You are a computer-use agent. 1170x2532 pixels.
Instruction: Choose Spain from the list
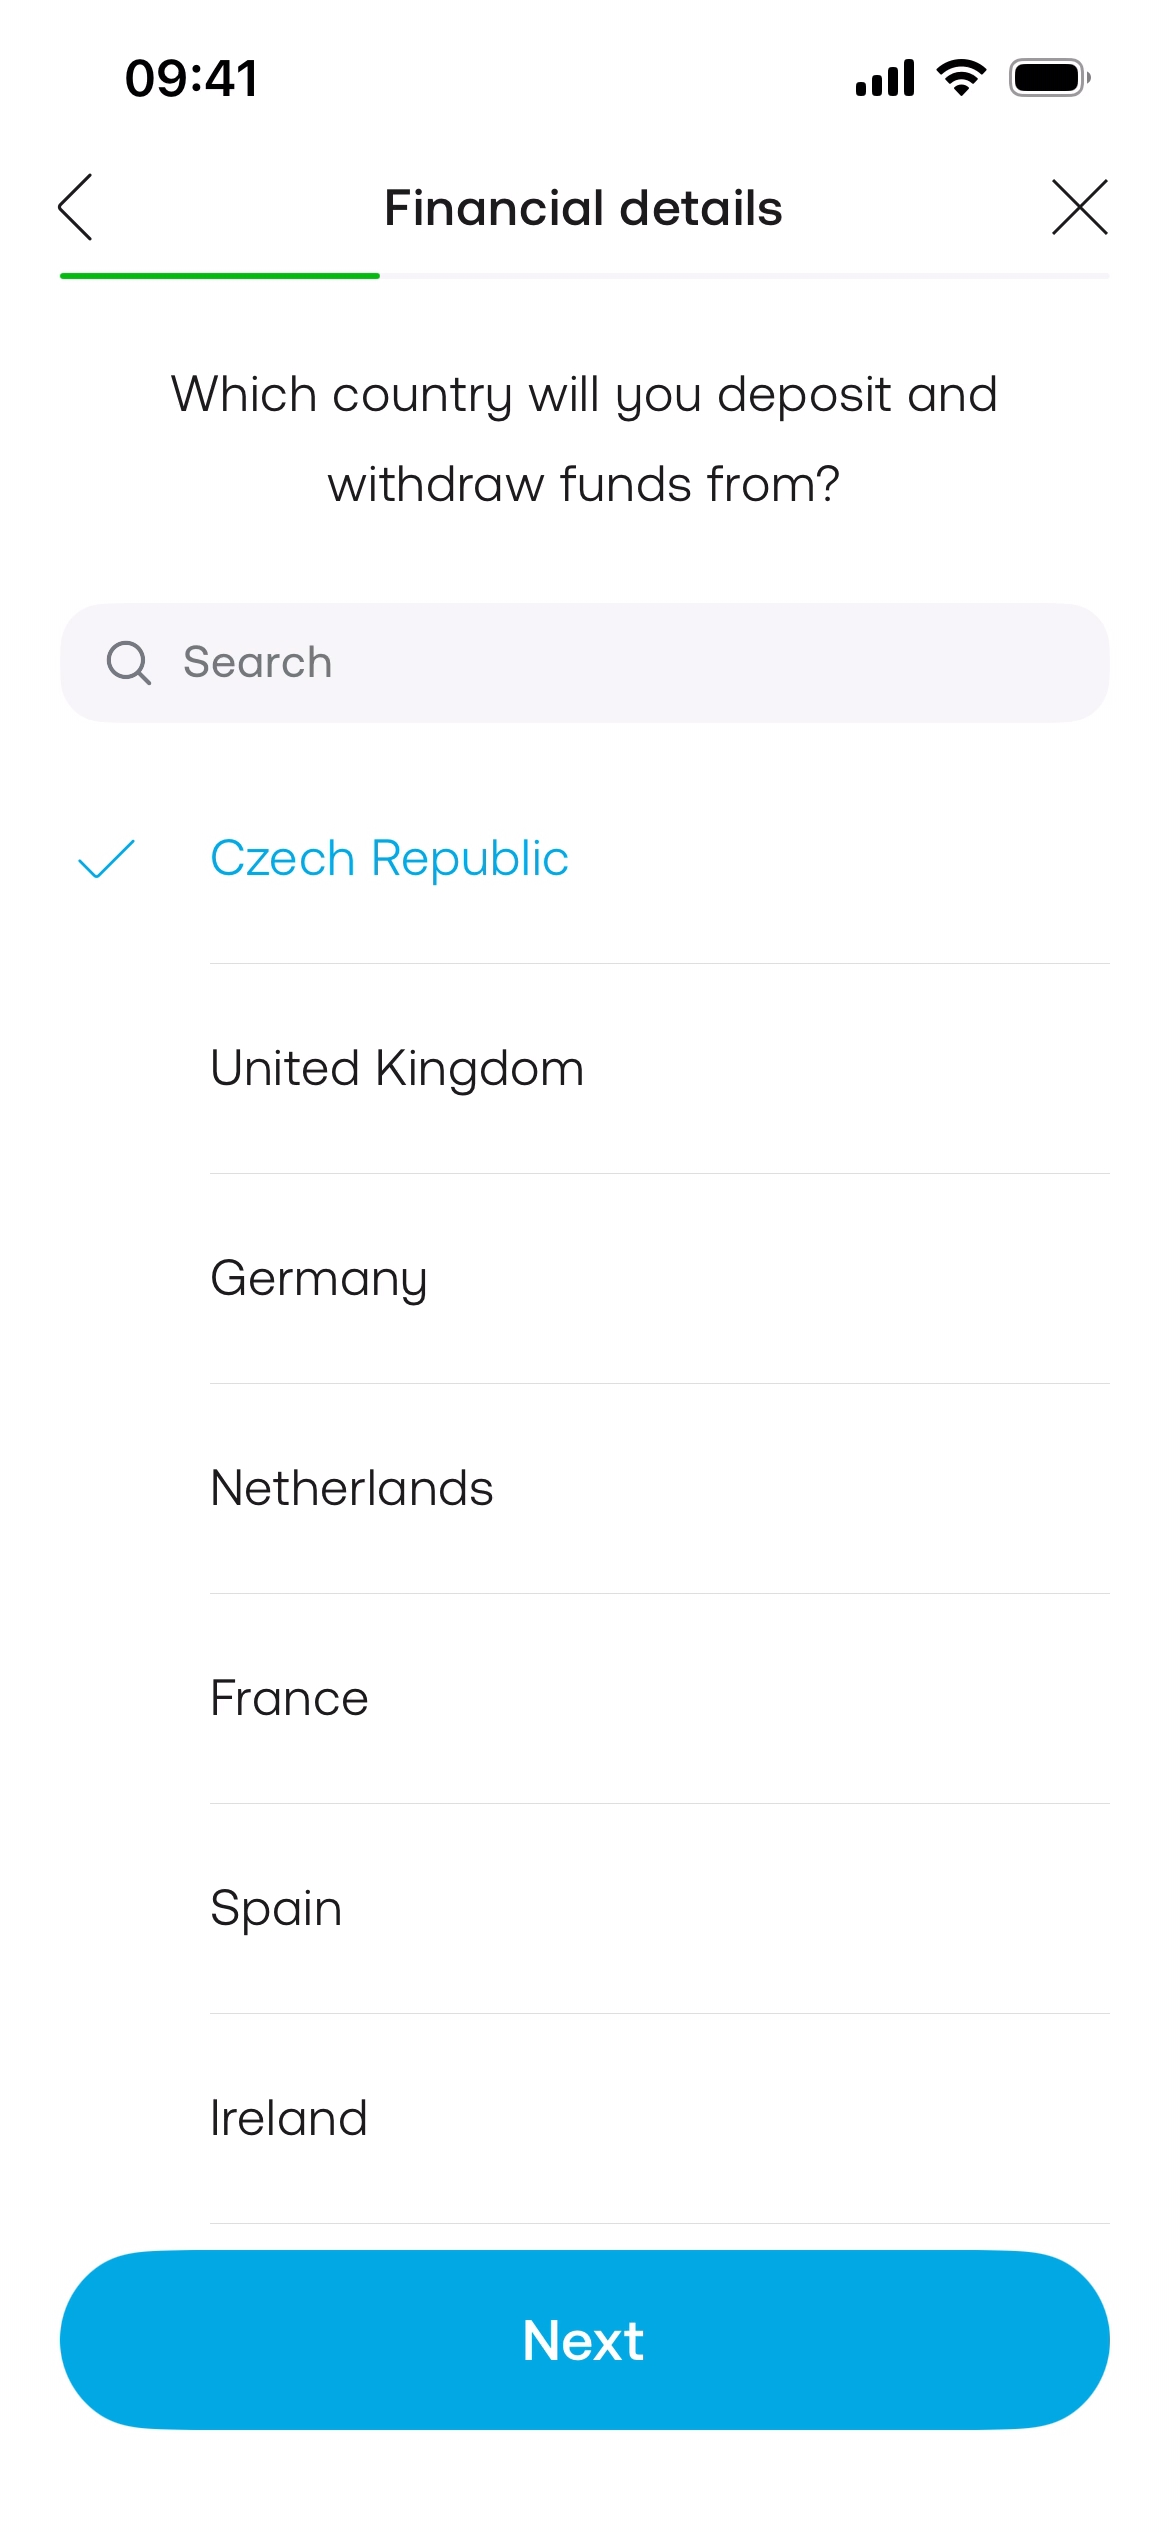pyautogui.click(x=276, y=1909)
